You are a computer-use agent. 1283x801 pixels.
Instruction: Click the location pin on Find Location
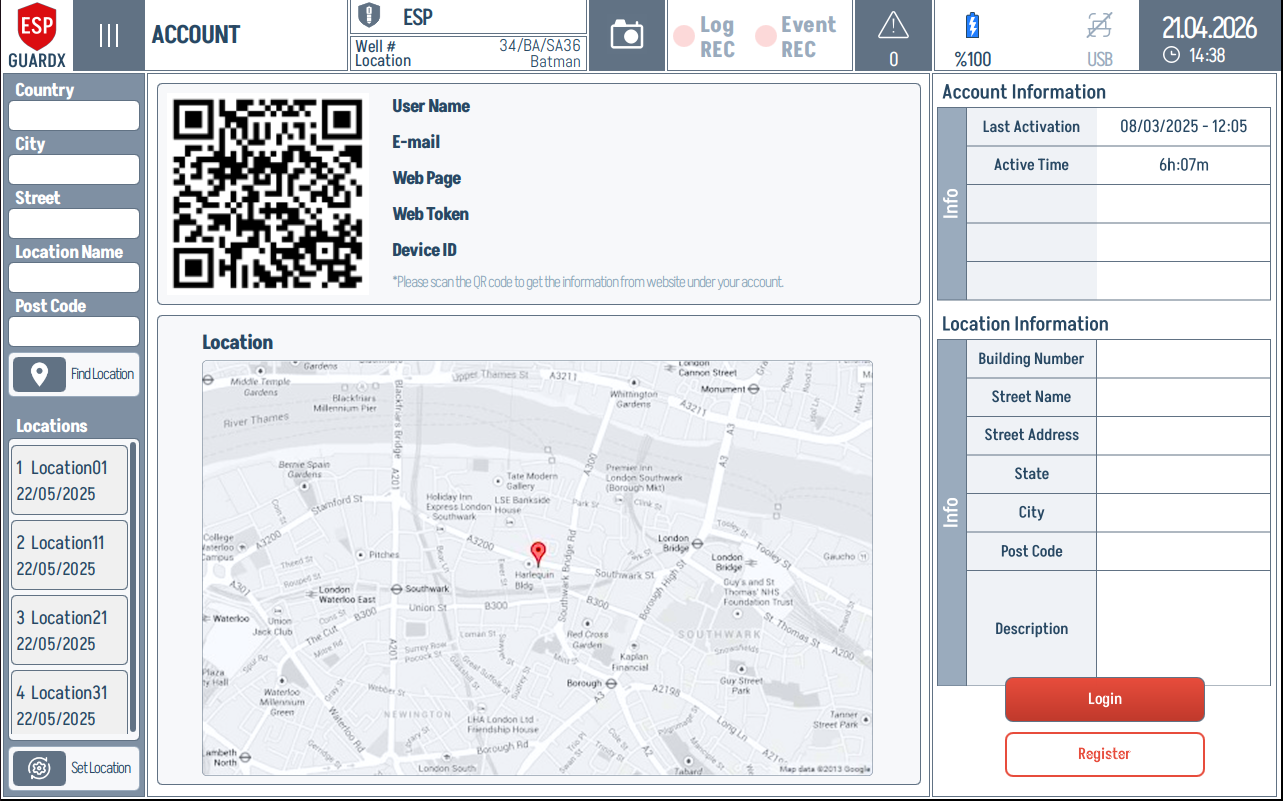38,374
